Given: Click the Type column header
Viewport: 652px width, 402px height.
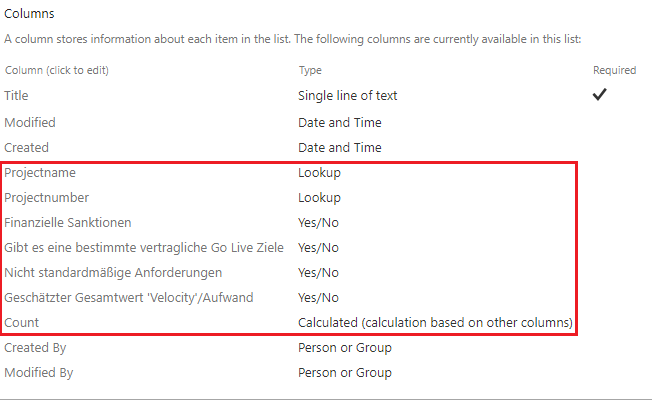Looking at the screenshot, I should (310, 70).
